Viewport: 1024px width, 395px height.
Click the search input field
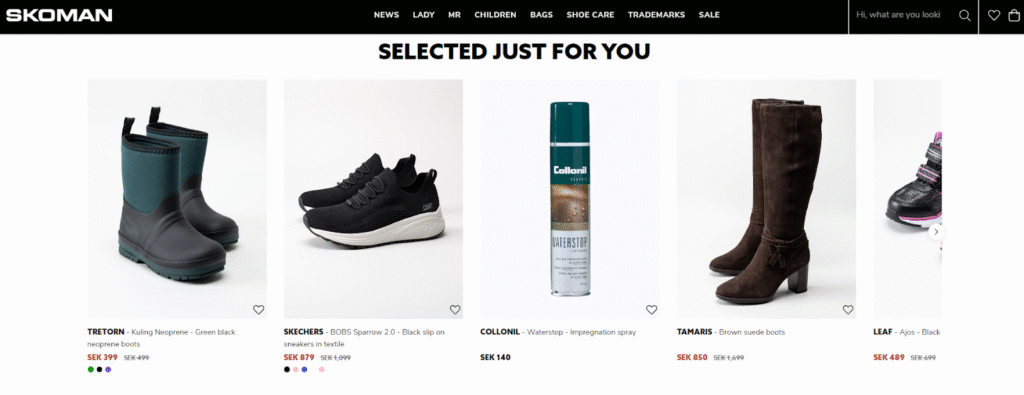click(901, 15)
